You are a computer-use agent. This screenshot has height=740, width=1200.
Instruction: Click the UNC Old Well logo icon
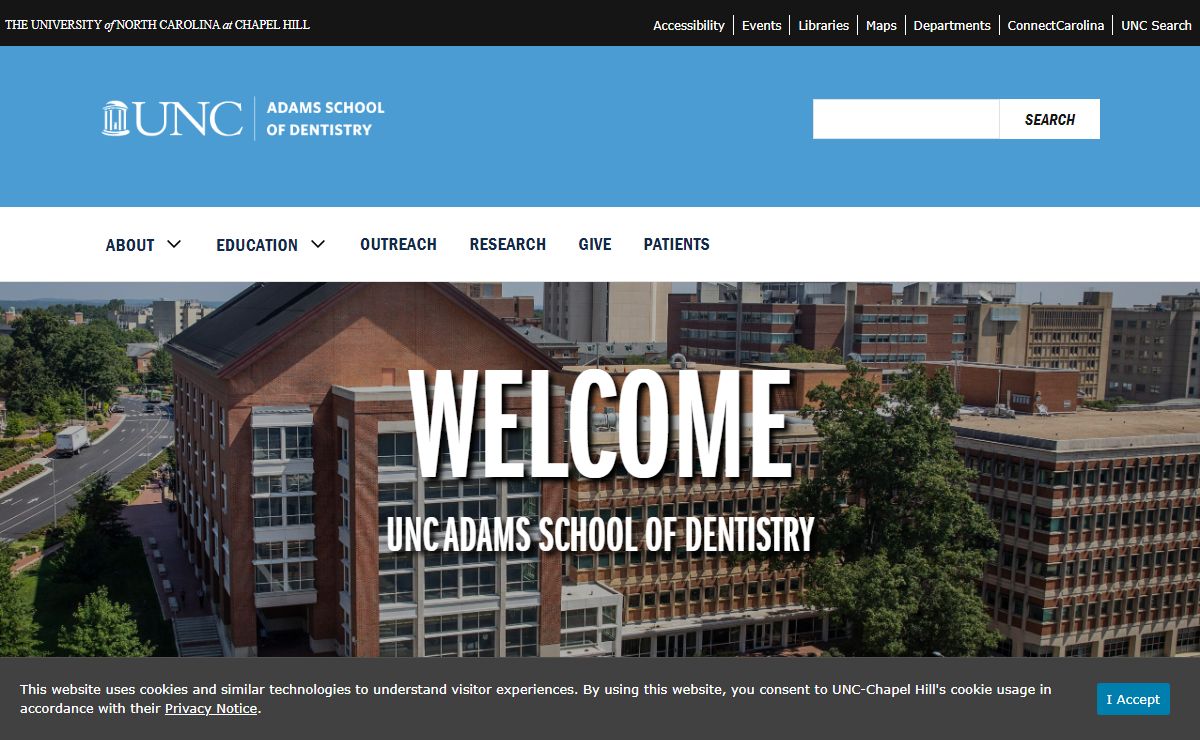[x=116, y=118]
